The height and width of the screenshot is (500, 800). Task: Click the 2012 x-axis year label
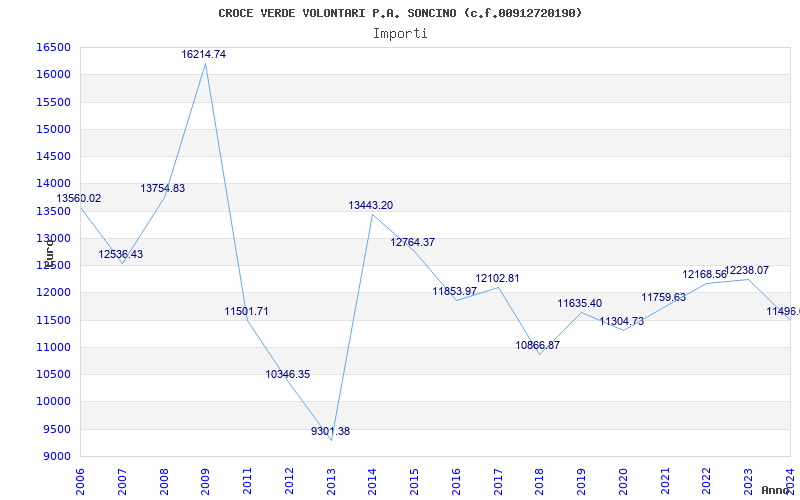point(289,482)
